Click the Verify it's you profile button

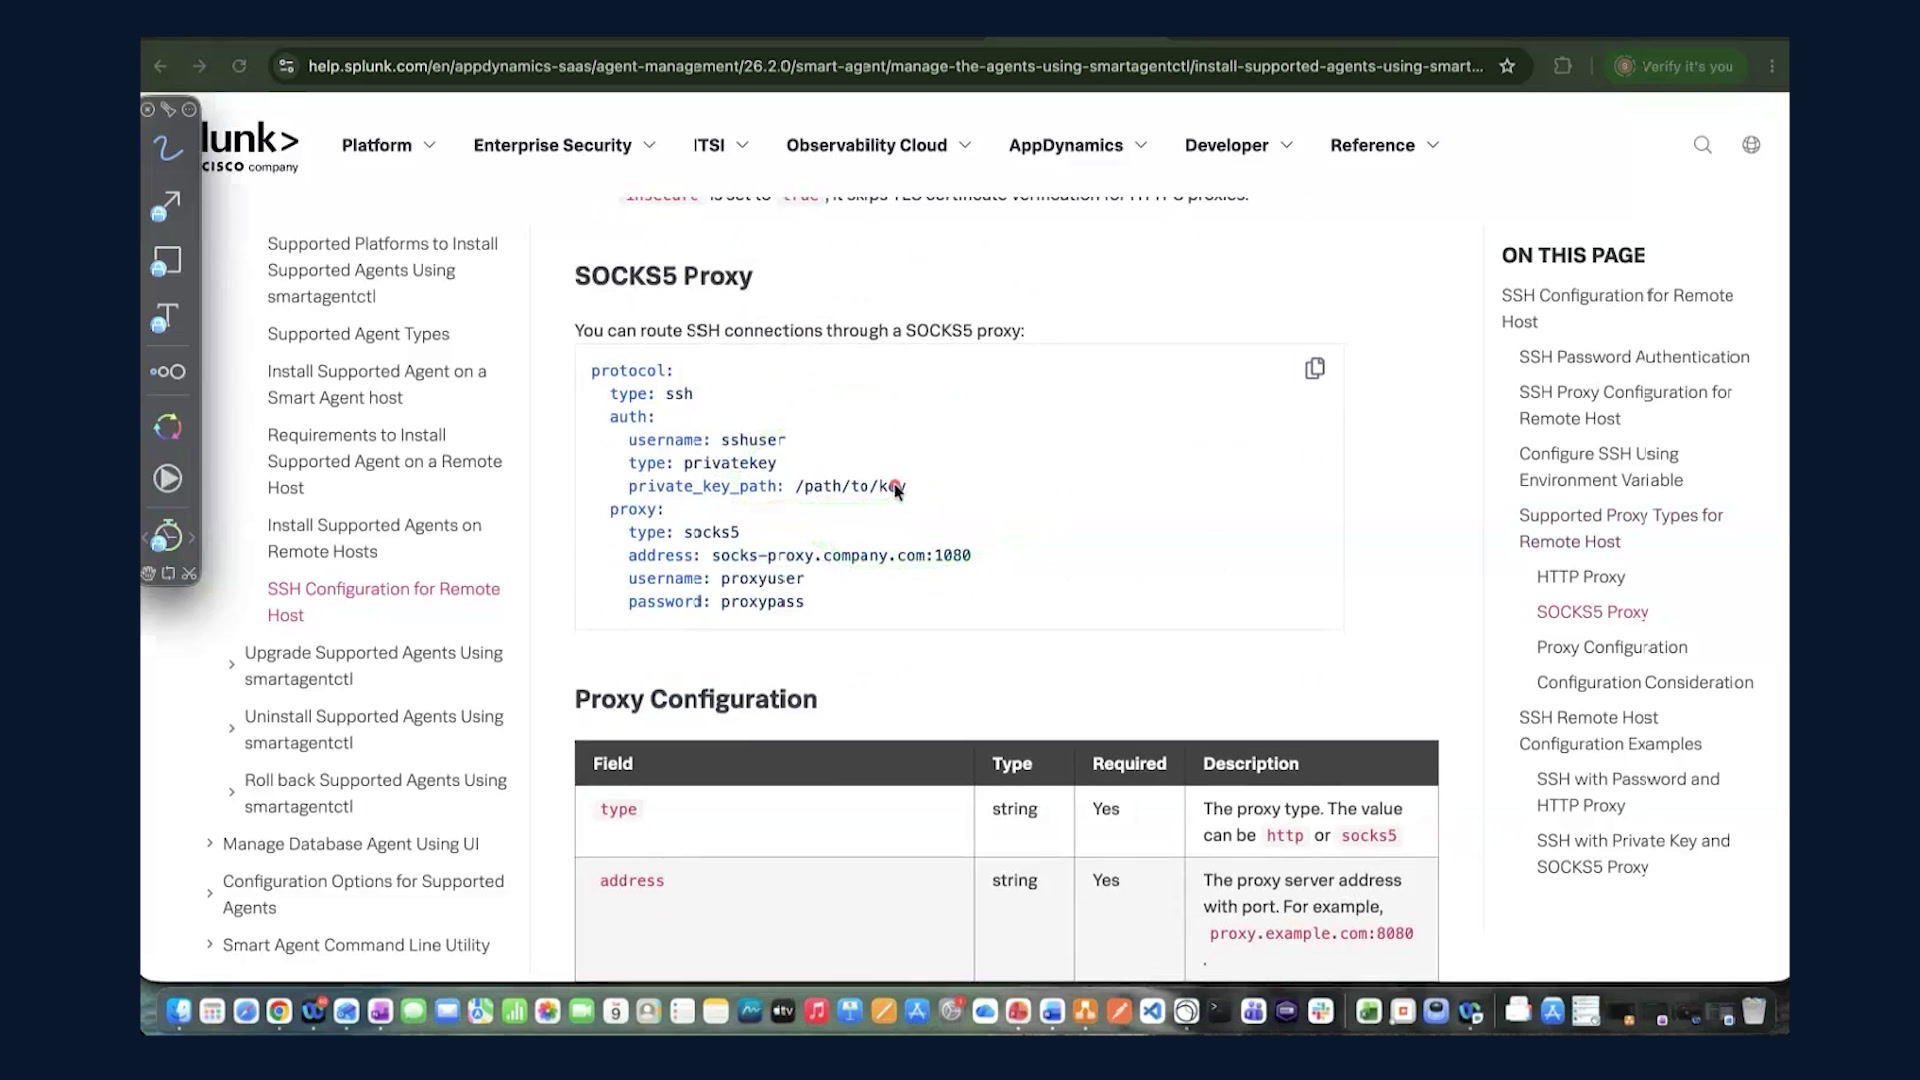coord(1675,66)
